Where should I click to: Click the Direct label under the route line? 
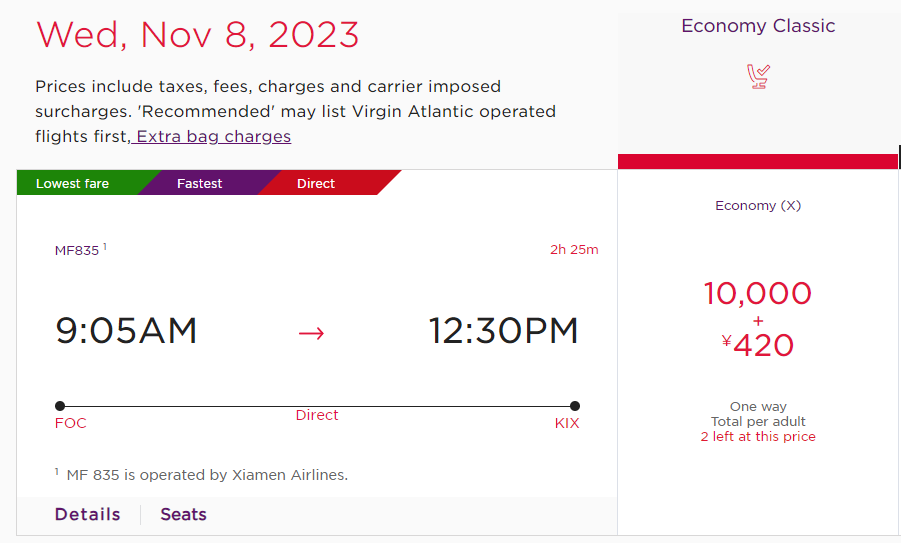click(317, 415)
